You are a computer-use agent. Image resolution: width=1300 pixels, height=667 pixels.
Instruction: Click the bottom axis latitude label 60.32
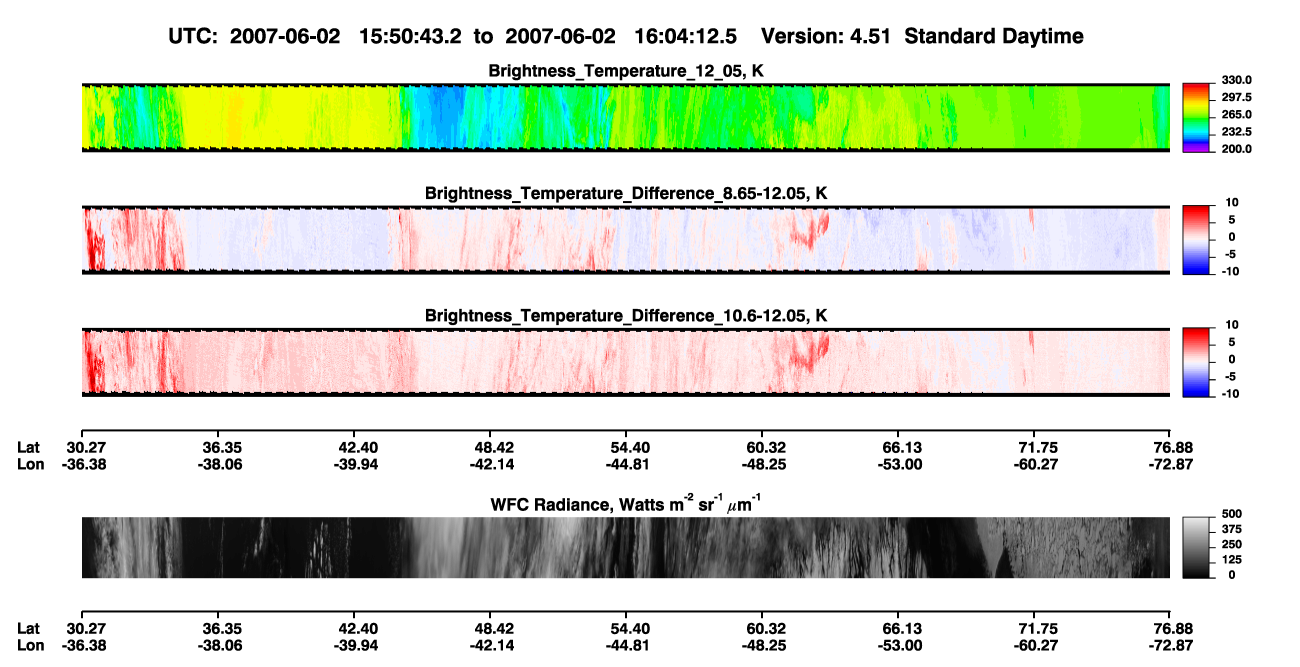tap(766, 628)
